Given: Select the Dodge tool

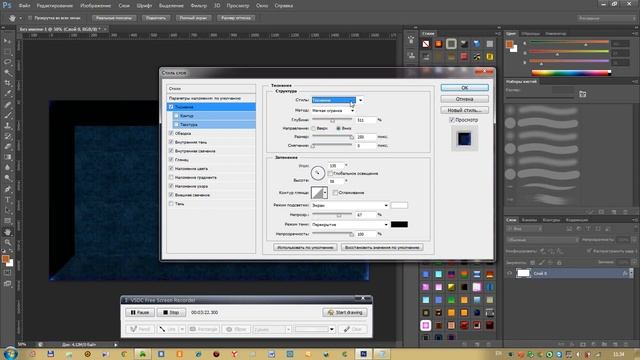Looking at the screenshot, I should pyautogui.click(x=7, y=178).
